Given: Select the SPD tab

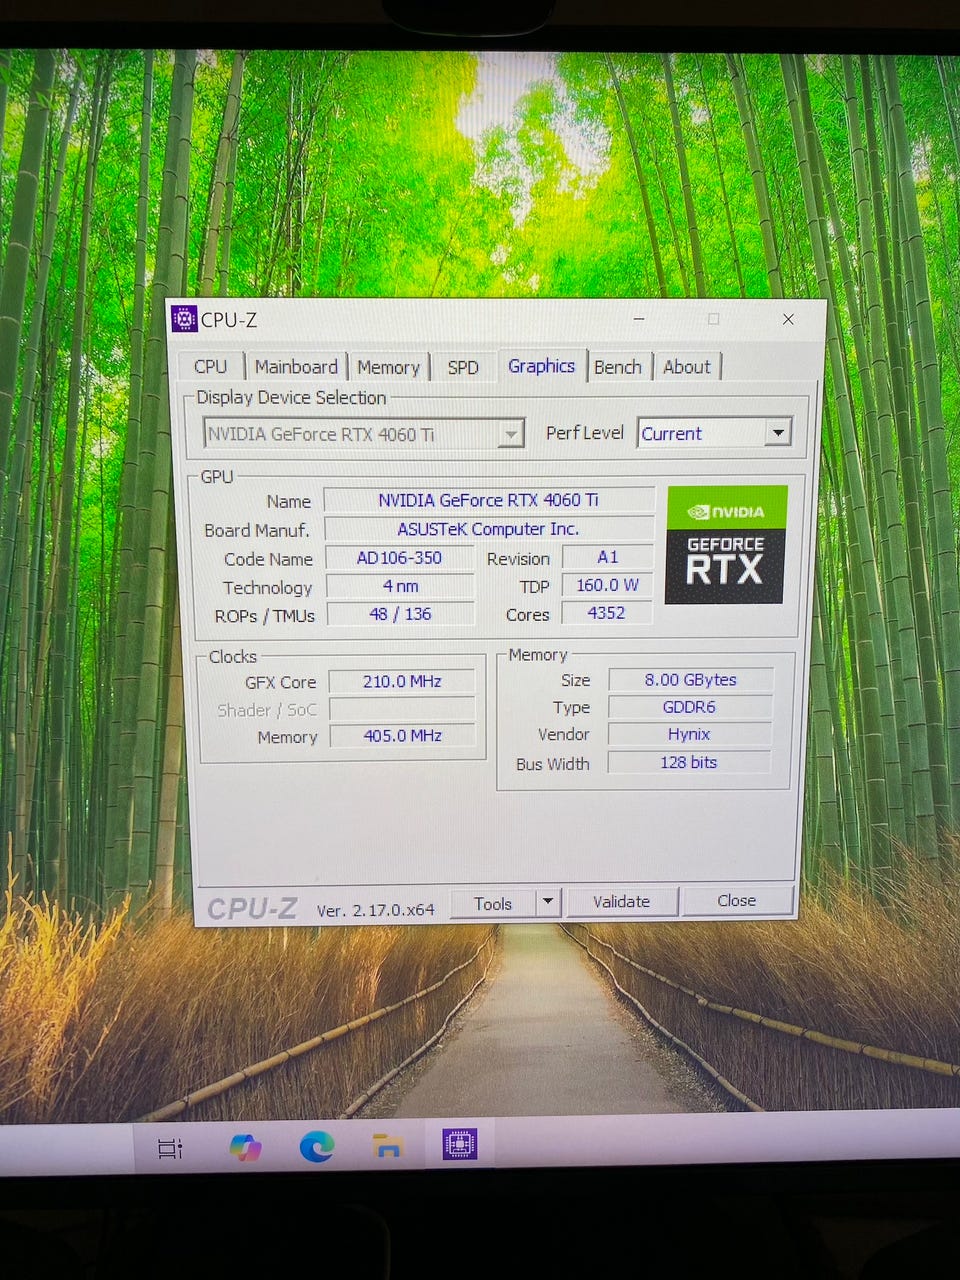Looking at the screenshot, I should point(463,367).
